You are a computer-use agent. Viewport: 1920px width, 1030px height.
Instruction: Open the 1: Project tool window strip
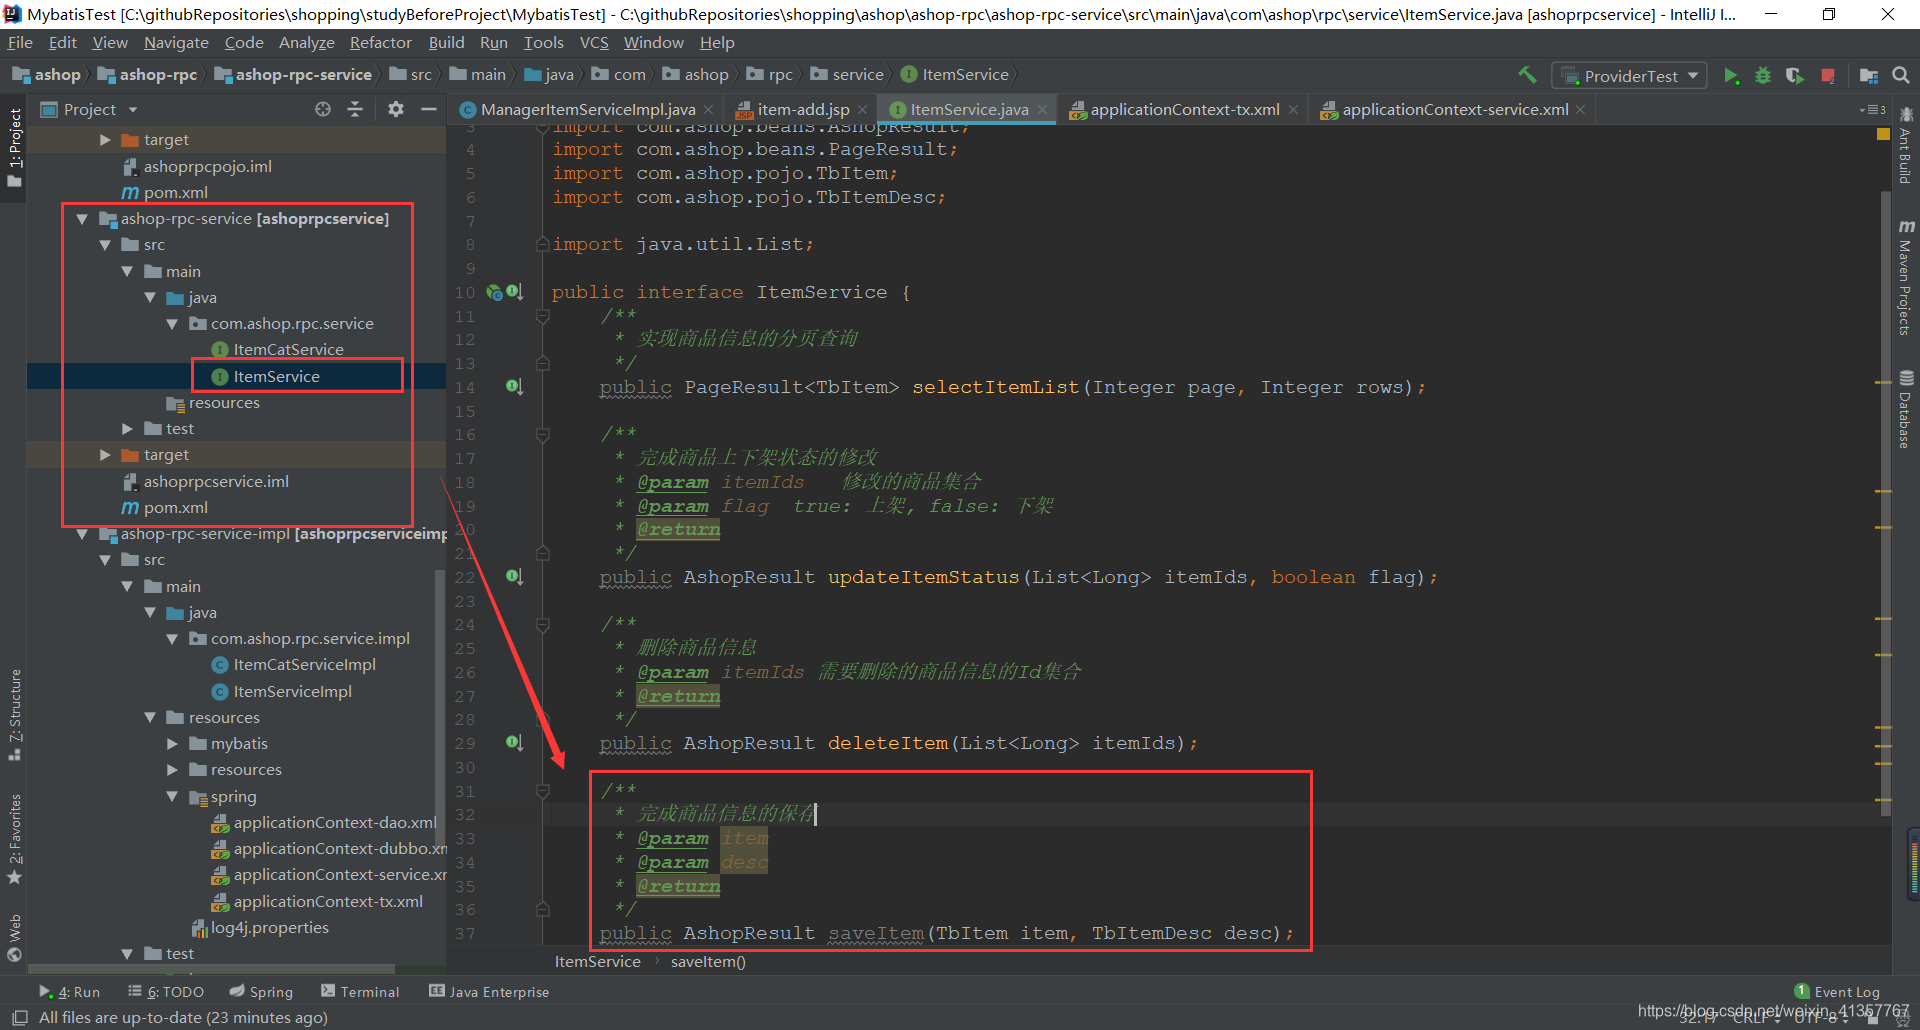click(x=14, y=148)
